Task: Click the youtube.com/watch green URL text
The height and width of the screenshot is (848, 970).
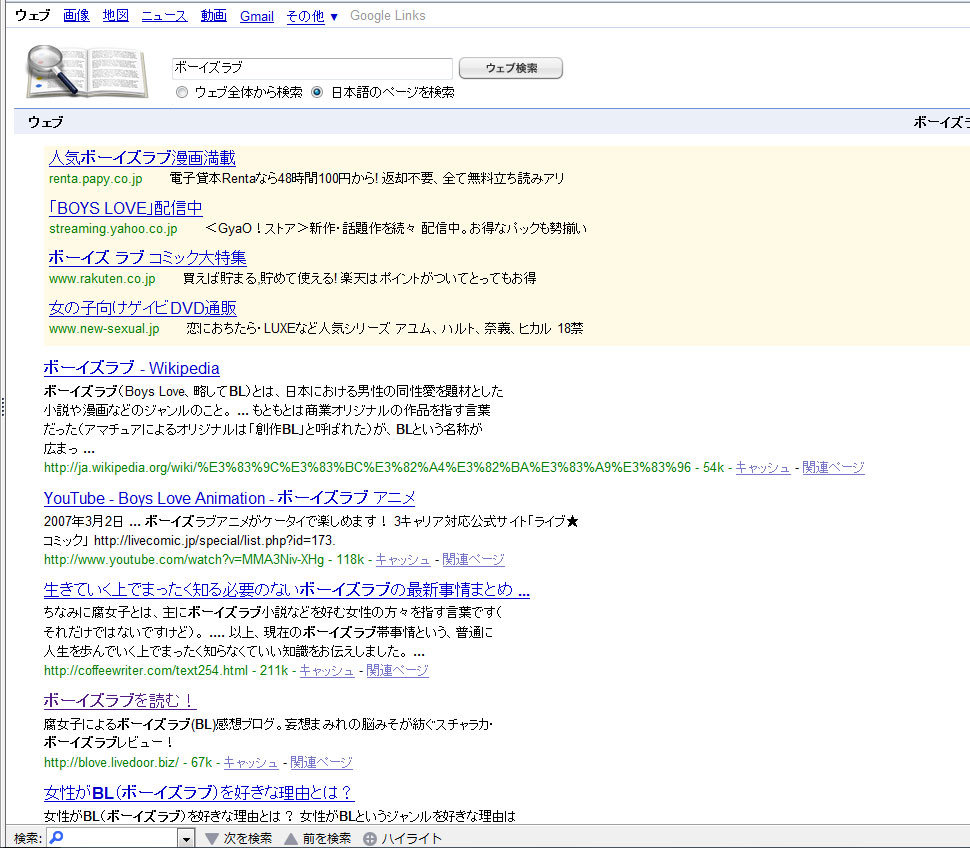Action: [x=184, y=560]
